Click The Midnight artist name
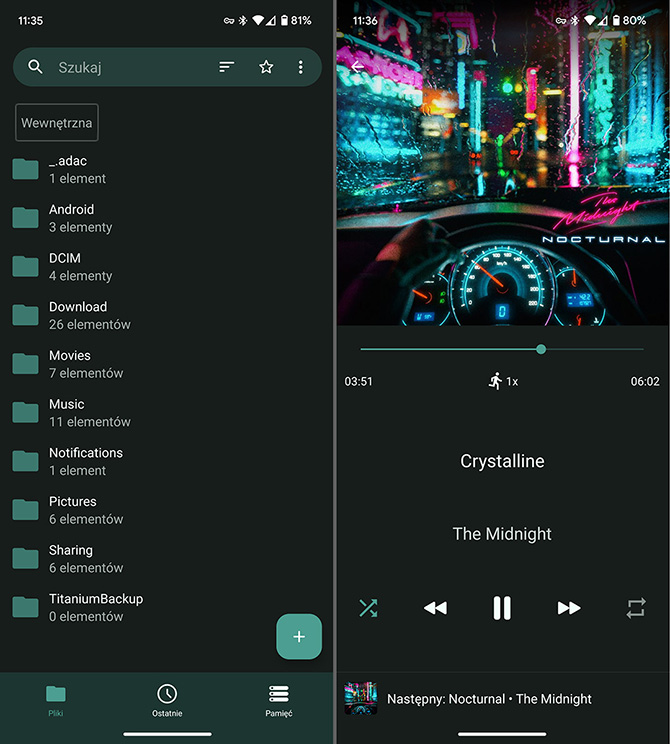Image resolution: width=670 pixels, height=744 pixels. point(502,534)
